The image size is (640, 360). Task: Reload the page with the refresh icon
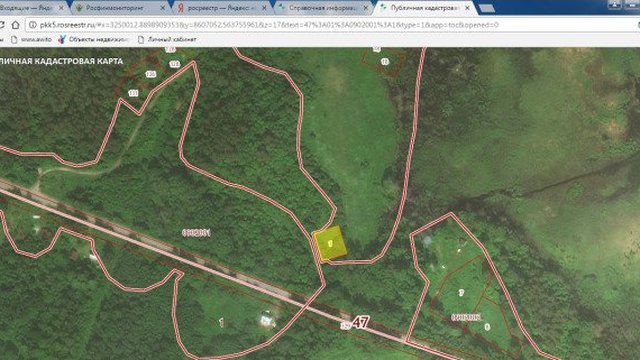click(x=2, y=25)
